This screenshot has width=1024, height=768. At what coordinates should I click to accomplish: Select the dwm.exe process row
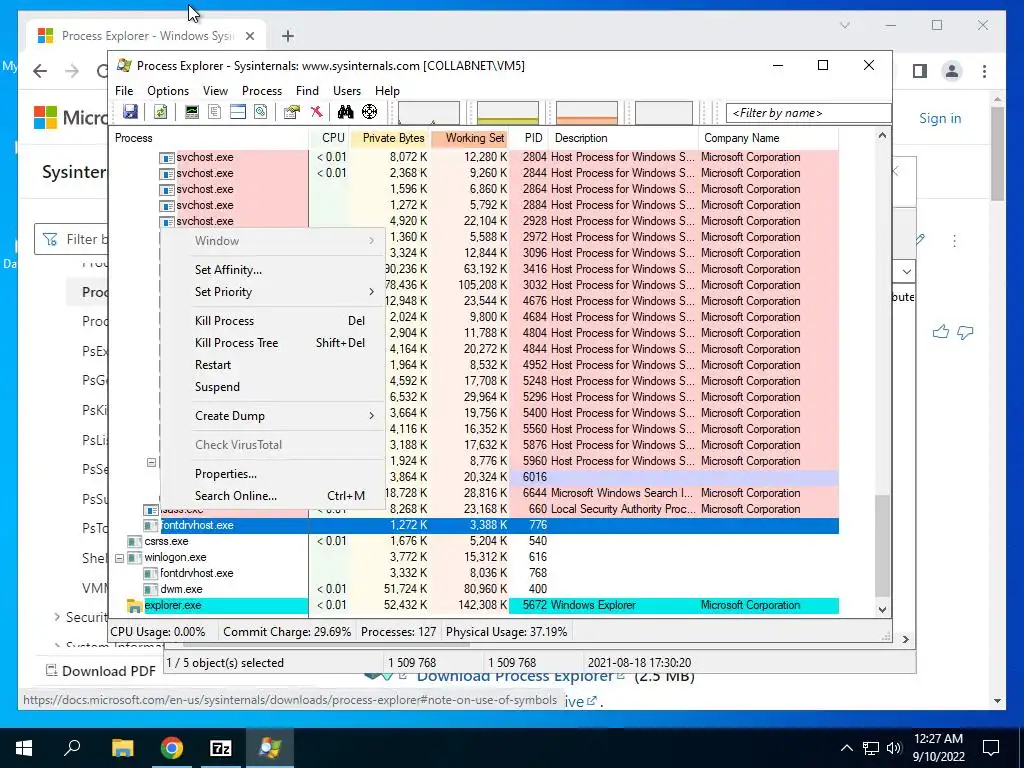(x=473, y=589)
